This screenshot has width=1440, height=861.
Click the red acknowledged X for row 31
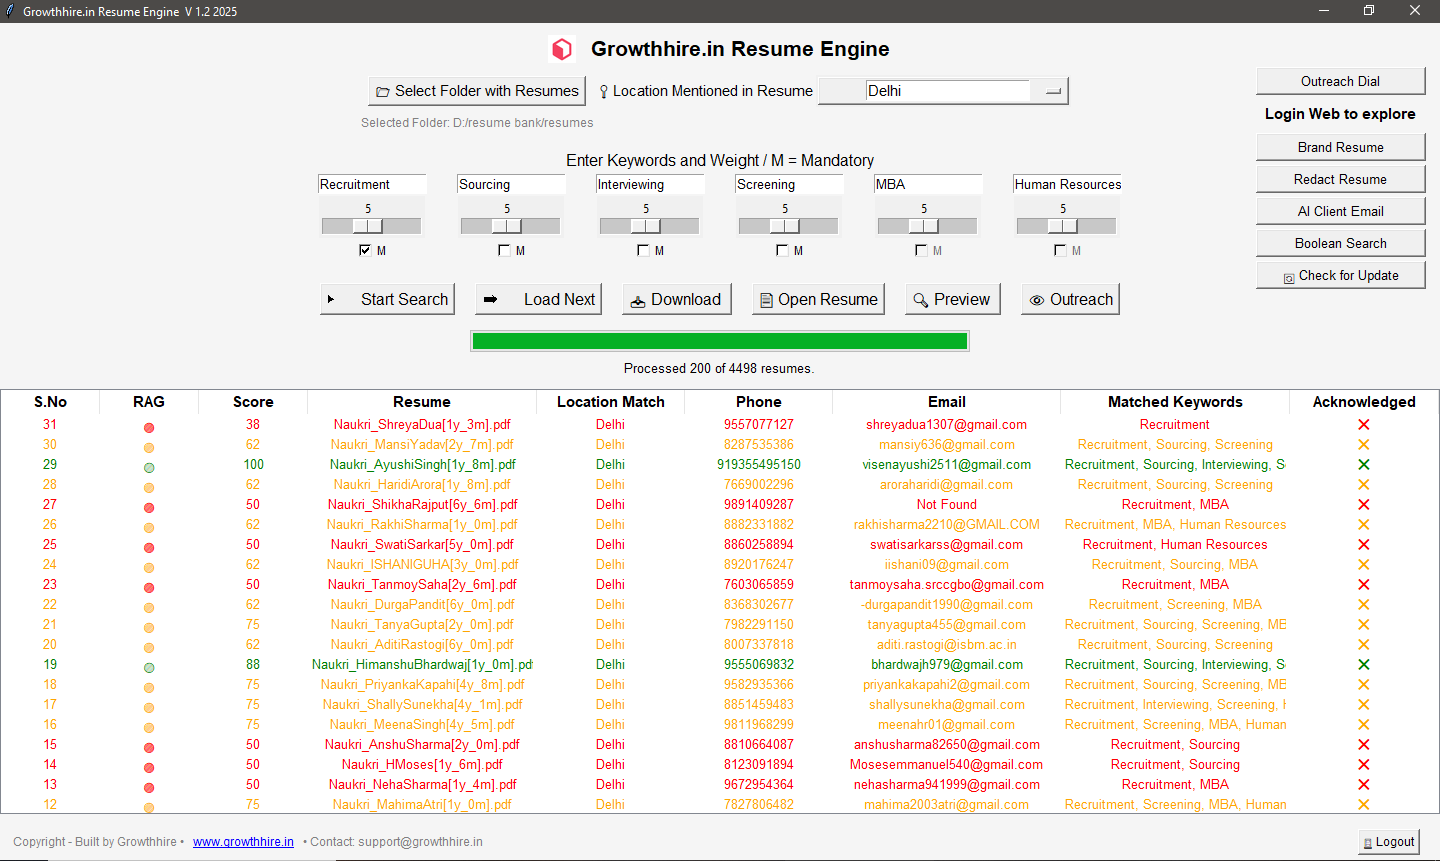(x=1364, y=425)
